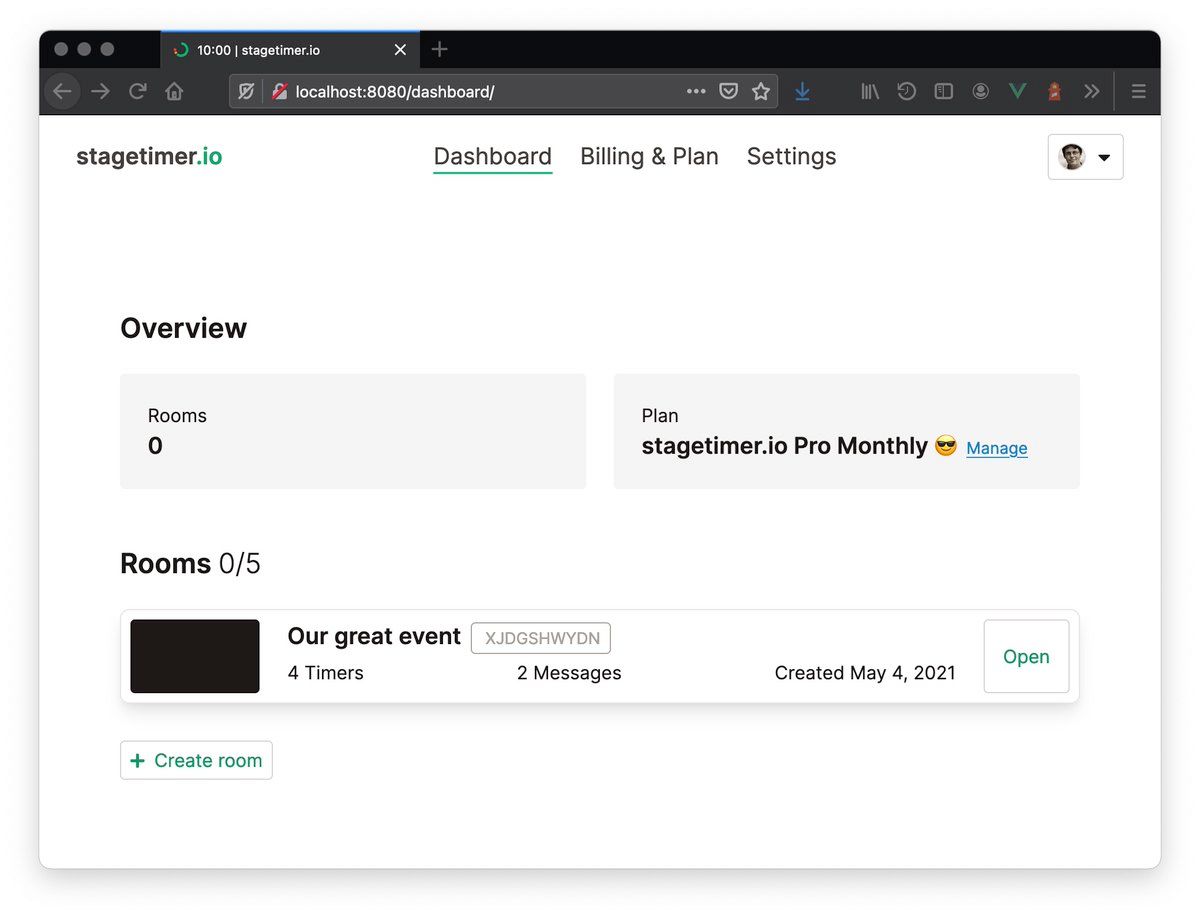Image resolution: width=1200 pixels, height=917 pixels.
Task: Switch to Billing & Plan tab
Action: pyautogui.click(x=649, y=157)
